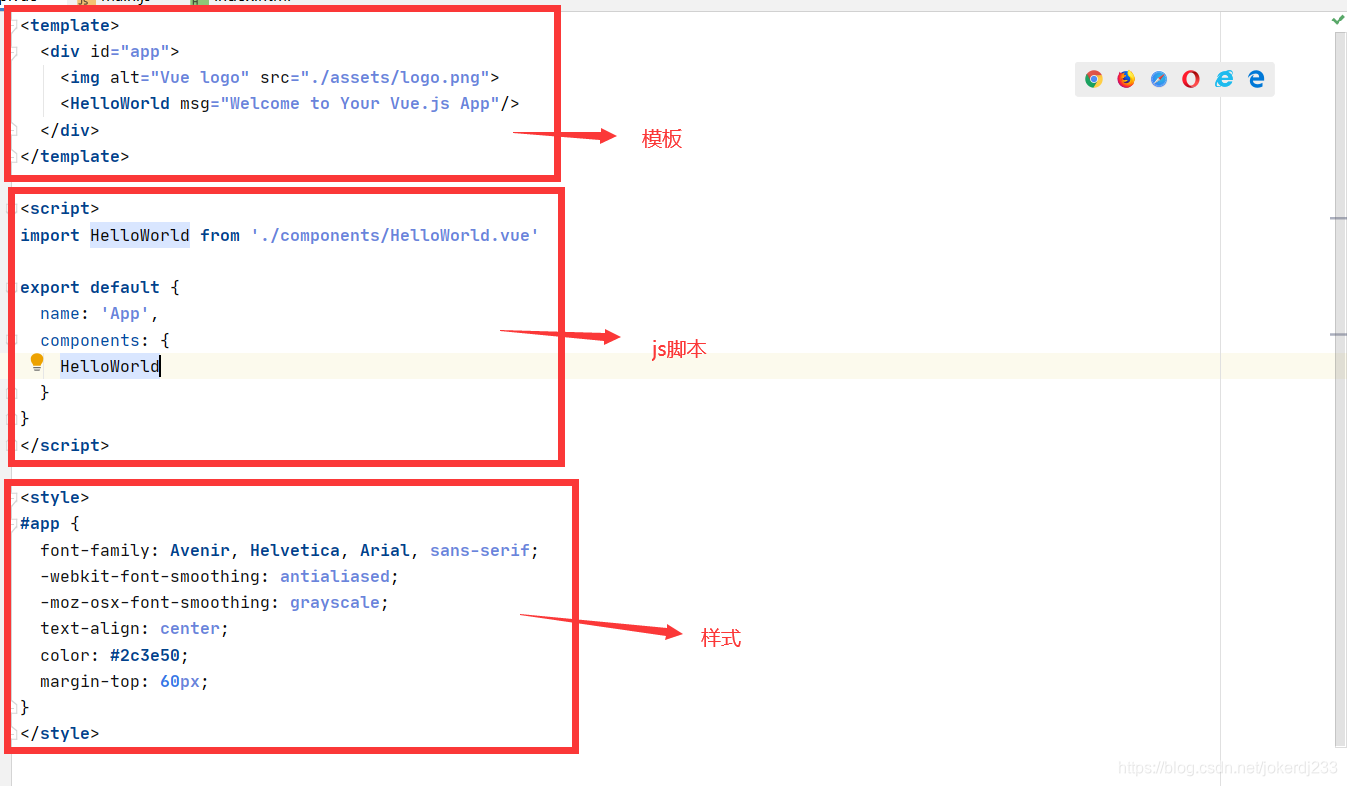Screen dimensions: 1347x786
Task: Click the yellow lightbulb intention icon
Action: pyautogui.click(x=37, y=363)
